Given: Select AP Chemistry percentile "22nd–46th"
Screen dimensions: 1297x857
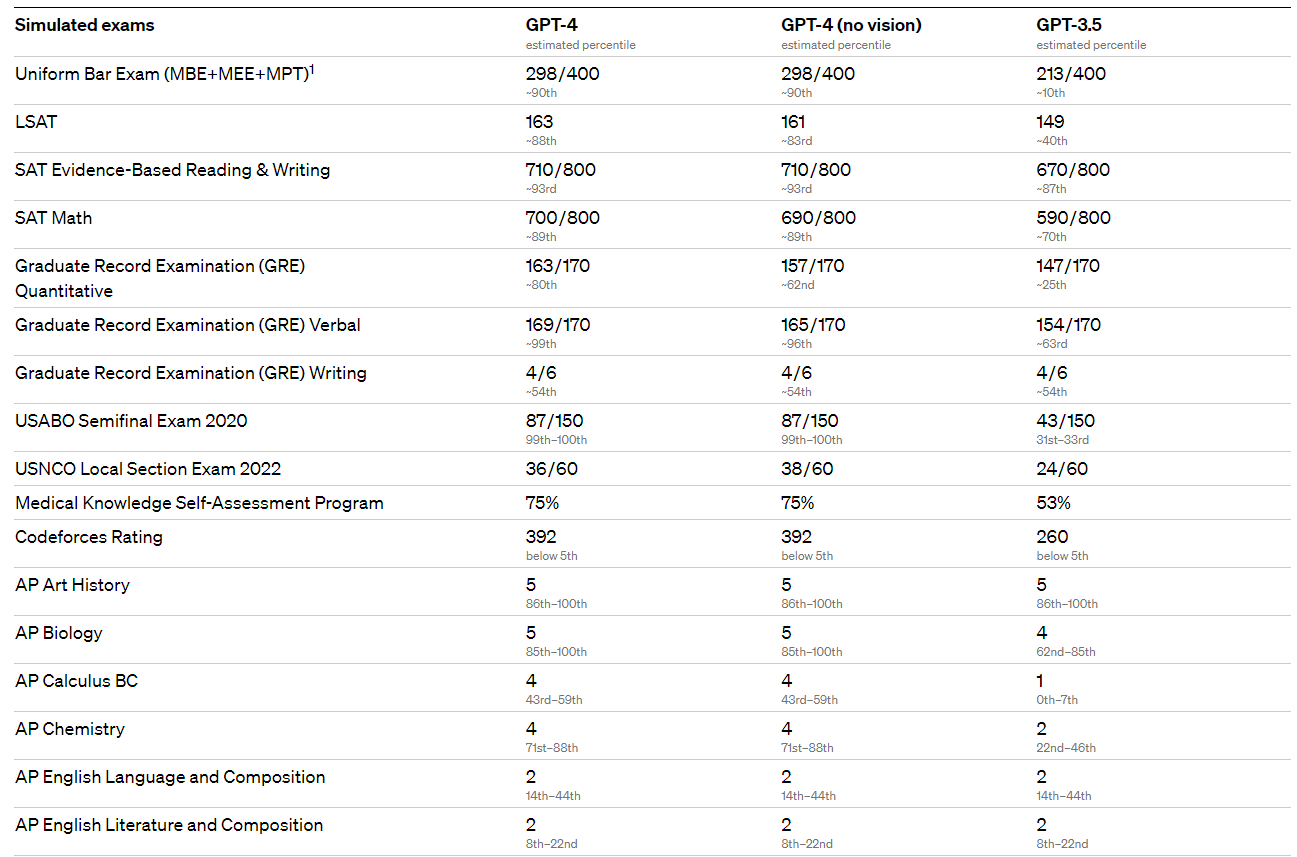Looking at the screenshot, I should (1066, 748).
